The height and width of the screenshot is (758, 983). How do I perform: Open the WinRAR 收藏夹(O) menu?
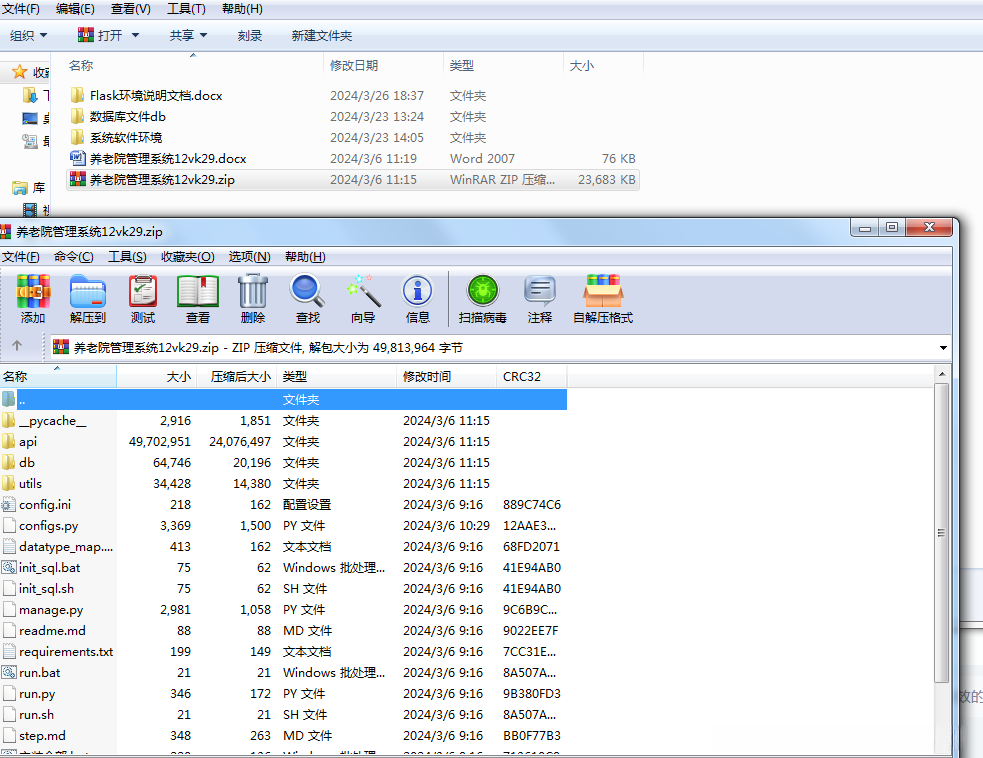click(x=187, y=256)
